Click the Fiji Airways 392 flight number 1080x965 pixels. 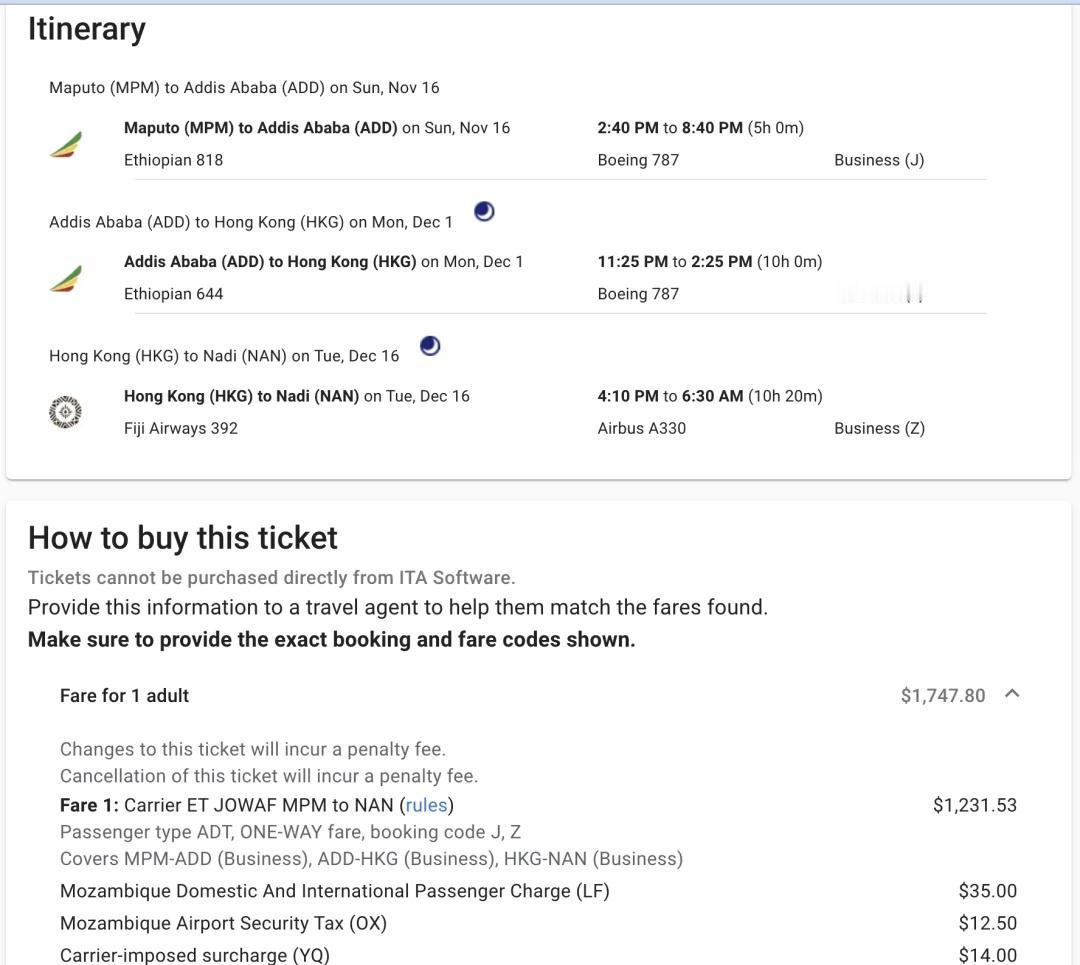coord(180,428)
